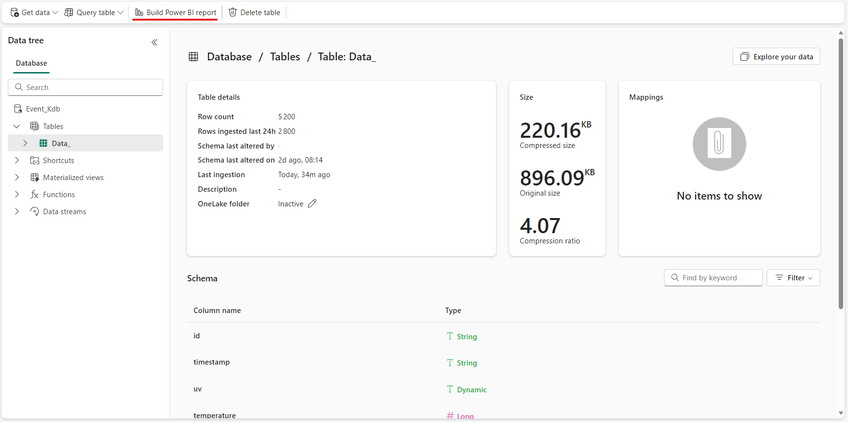Select Functions in the data tree
This screenshot has height=422, width=848.
tap(59, 194)
